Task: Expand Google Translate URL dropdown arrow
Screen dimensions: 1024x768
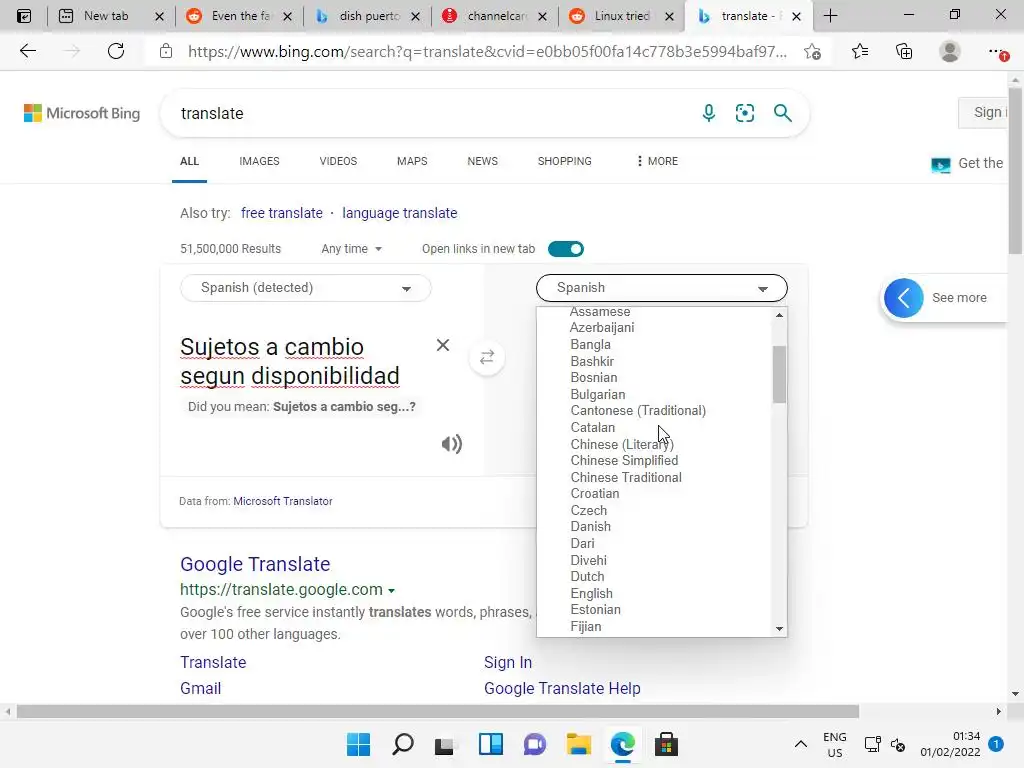Action: coord(391,590)
